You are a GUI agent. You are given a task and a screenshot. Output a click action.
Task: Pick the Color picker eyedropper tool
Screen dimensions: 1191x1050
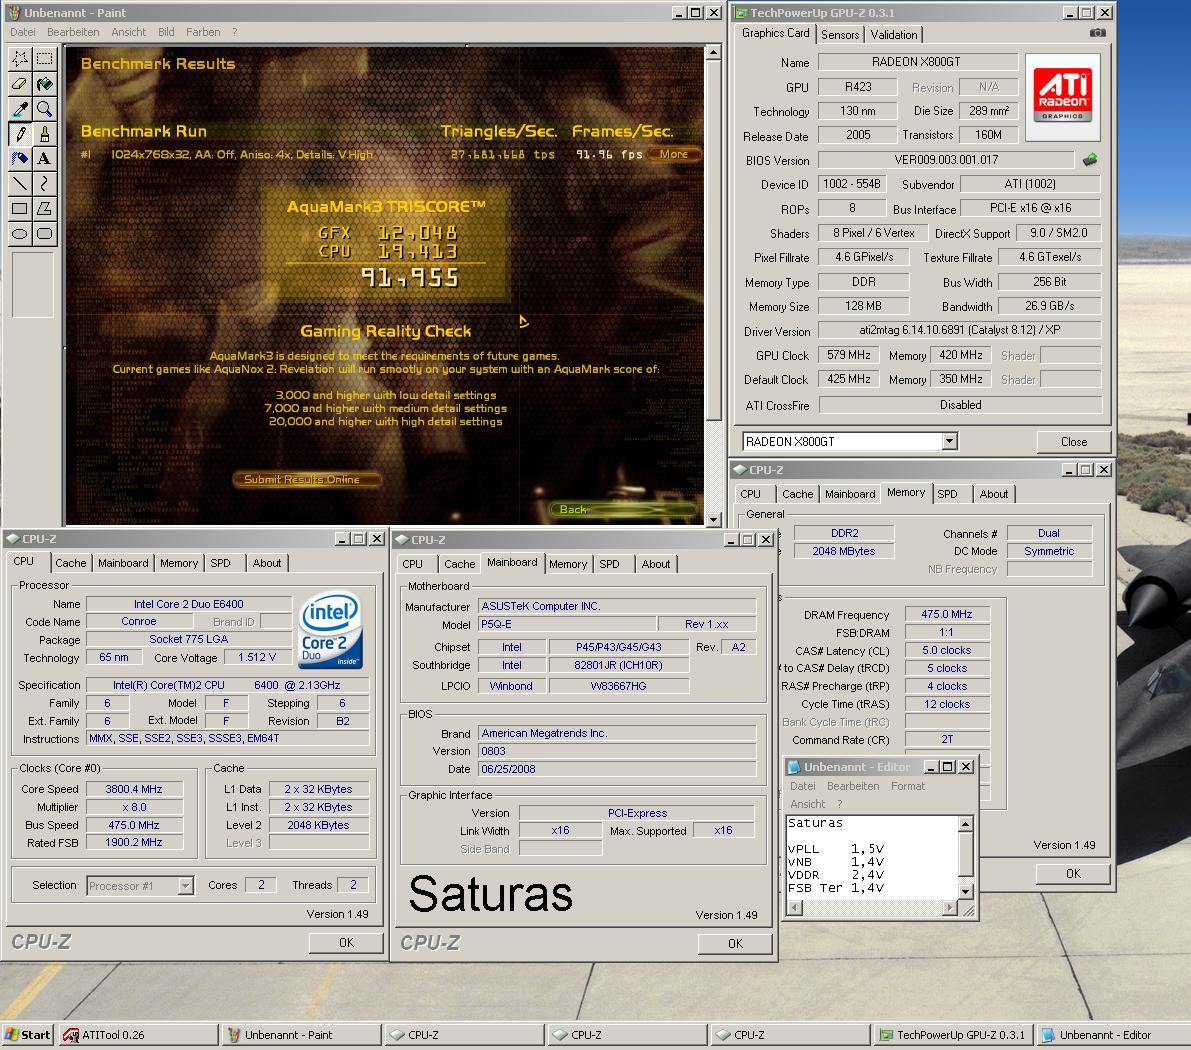[x=21, y=109]
